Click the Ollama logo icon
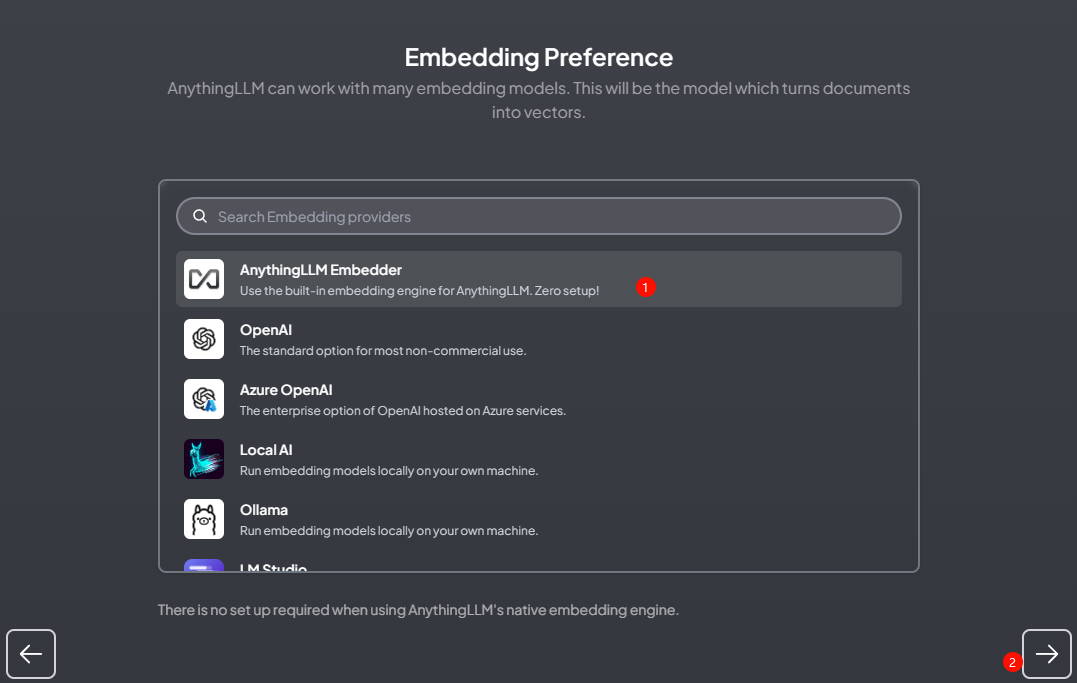Image resolution: width=1077 pixels, height=683 pixels. (204, 519)
